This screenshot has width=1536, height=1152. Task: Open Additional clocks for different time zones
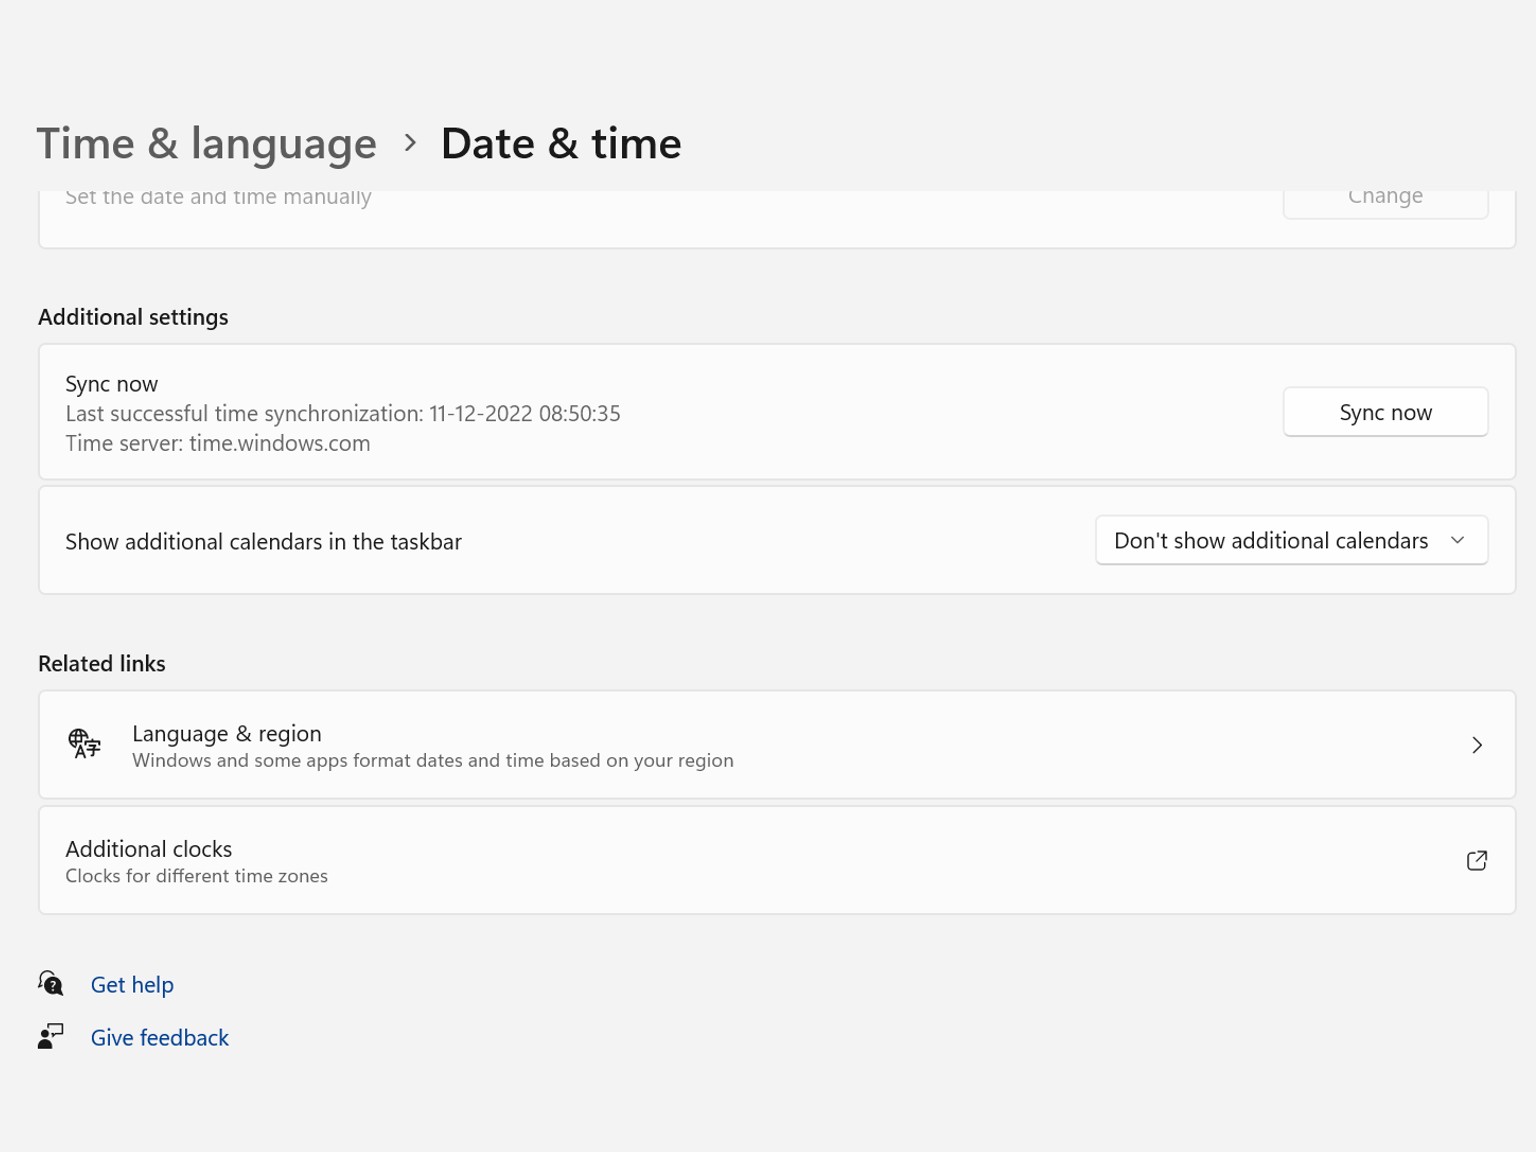coord(149,849)
